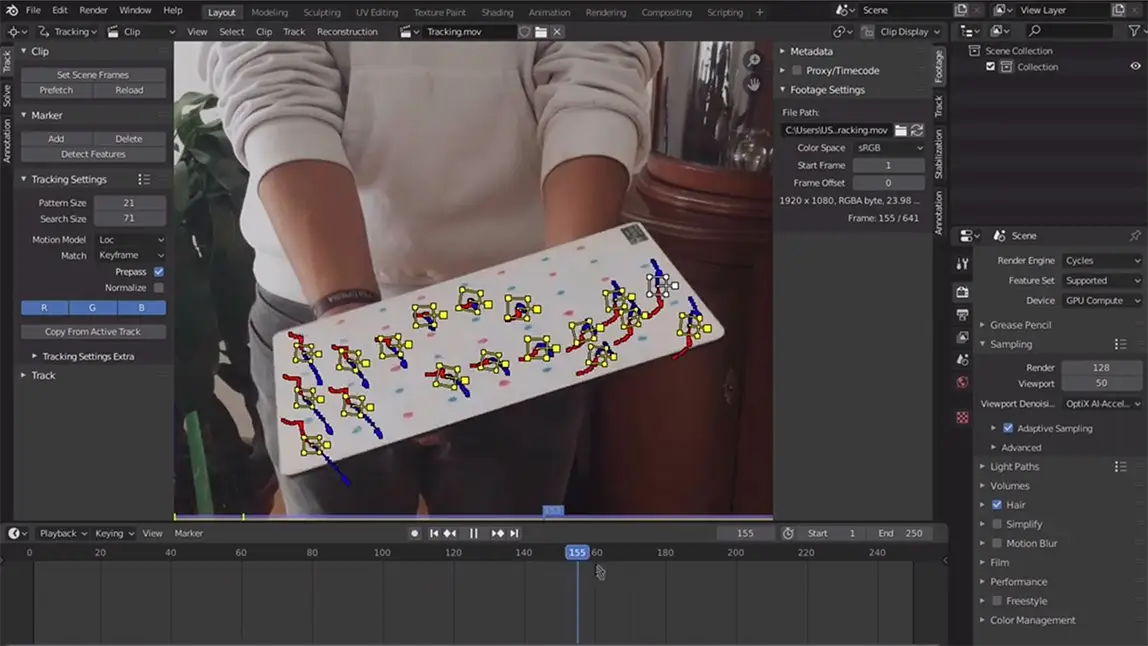Open the Tracking Settings presets list icon

click(144, 180)
